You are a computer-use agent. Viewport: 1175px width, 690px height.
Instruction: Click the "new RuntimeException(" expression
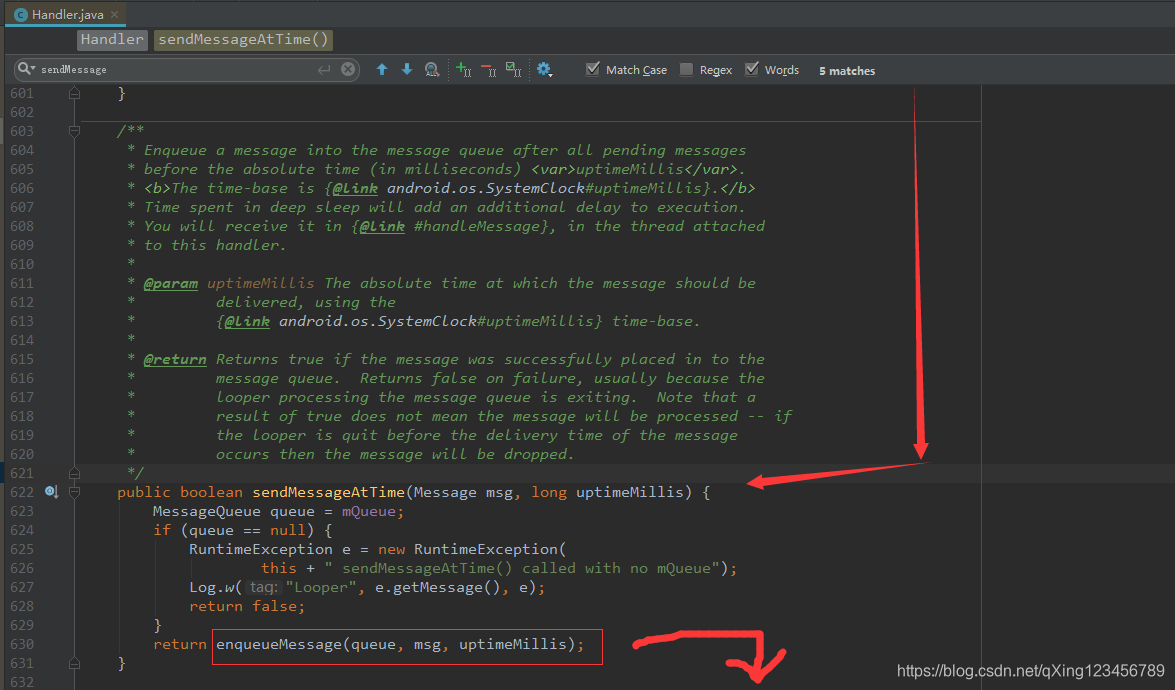pos(472,549)
